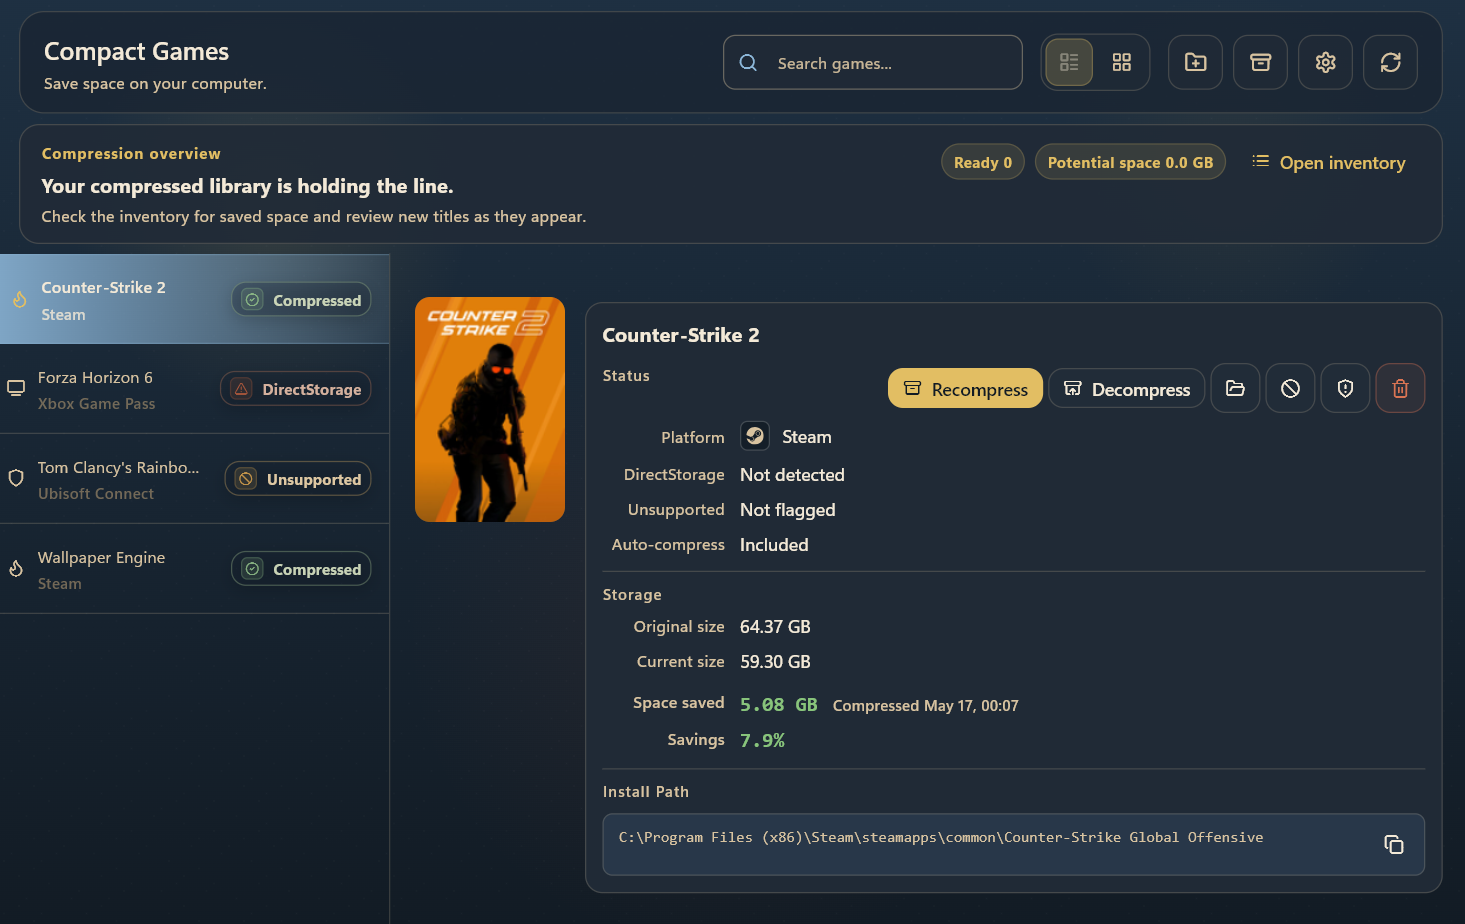This screenshot has width=1465, height=924.
Task: Click the 5.08 GB space saved value
Action: (x=779, y=704)
